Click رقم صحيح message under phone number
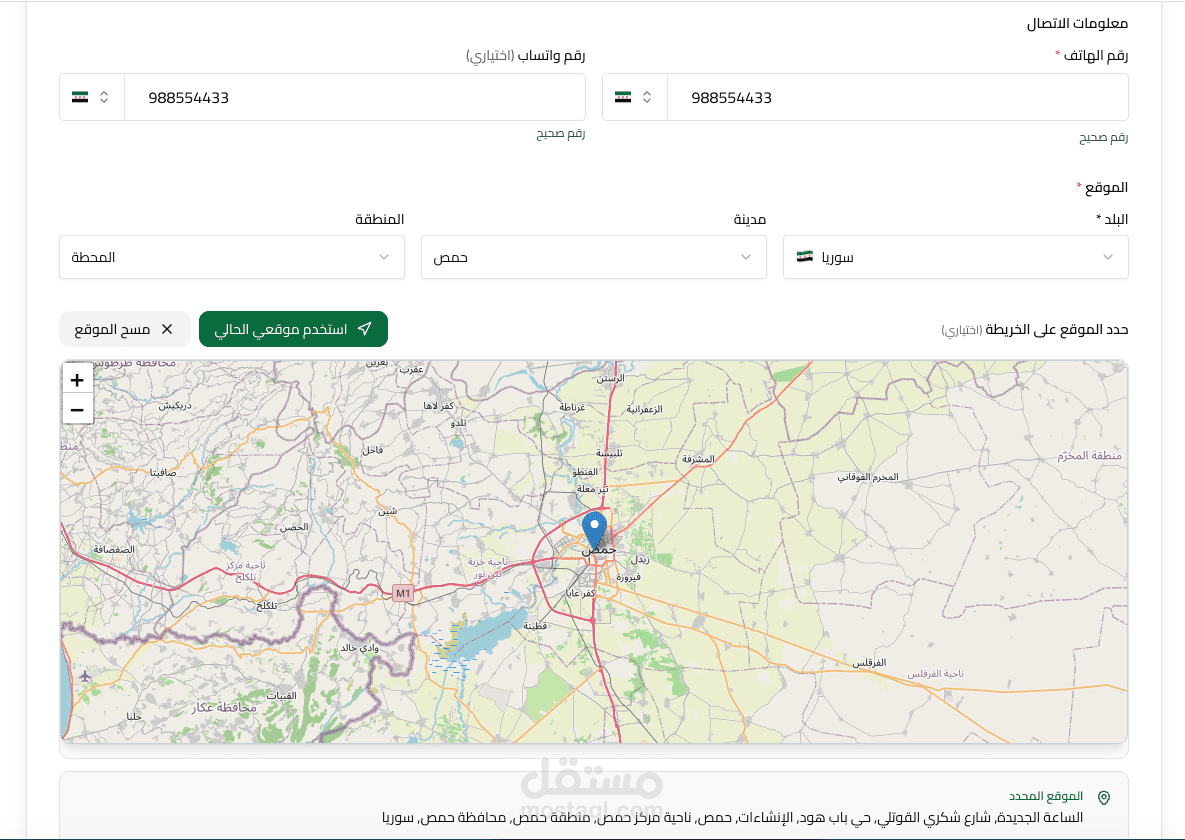Viewport: 1185px width, 840px height. coord(1103,138)
